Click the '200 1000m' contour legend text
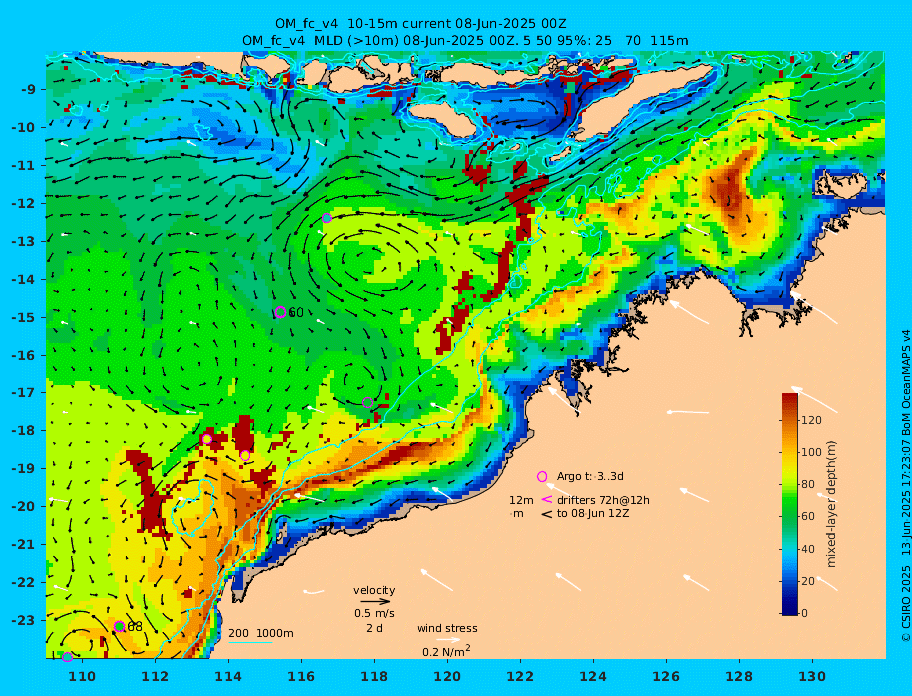 coord(261,633)
